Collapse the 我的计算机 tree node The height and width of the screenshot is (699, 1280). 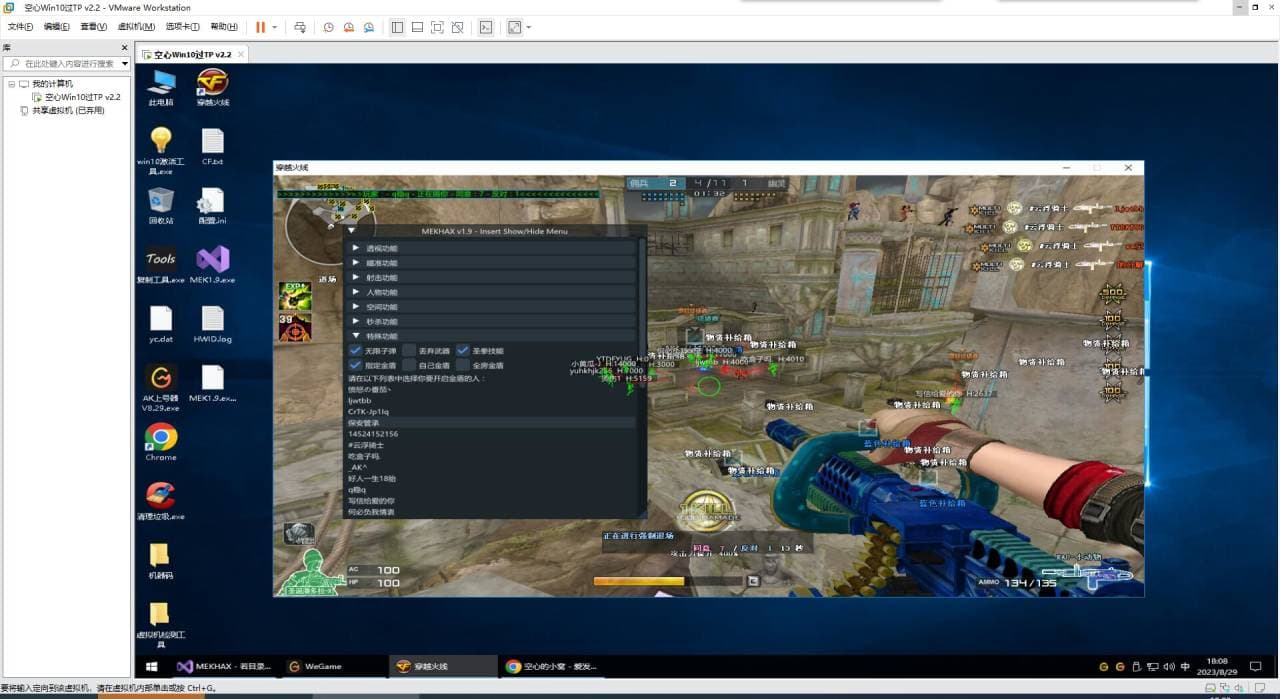(x=12, y=84)
